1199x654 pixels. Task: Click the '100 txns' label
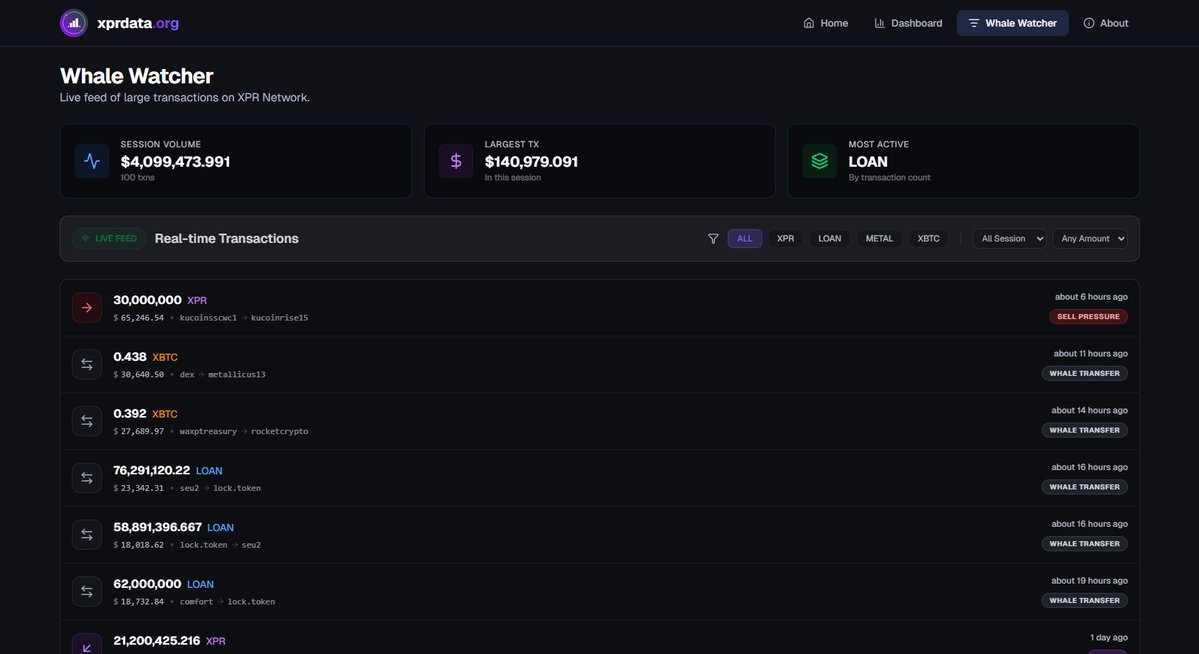point(138,177)
